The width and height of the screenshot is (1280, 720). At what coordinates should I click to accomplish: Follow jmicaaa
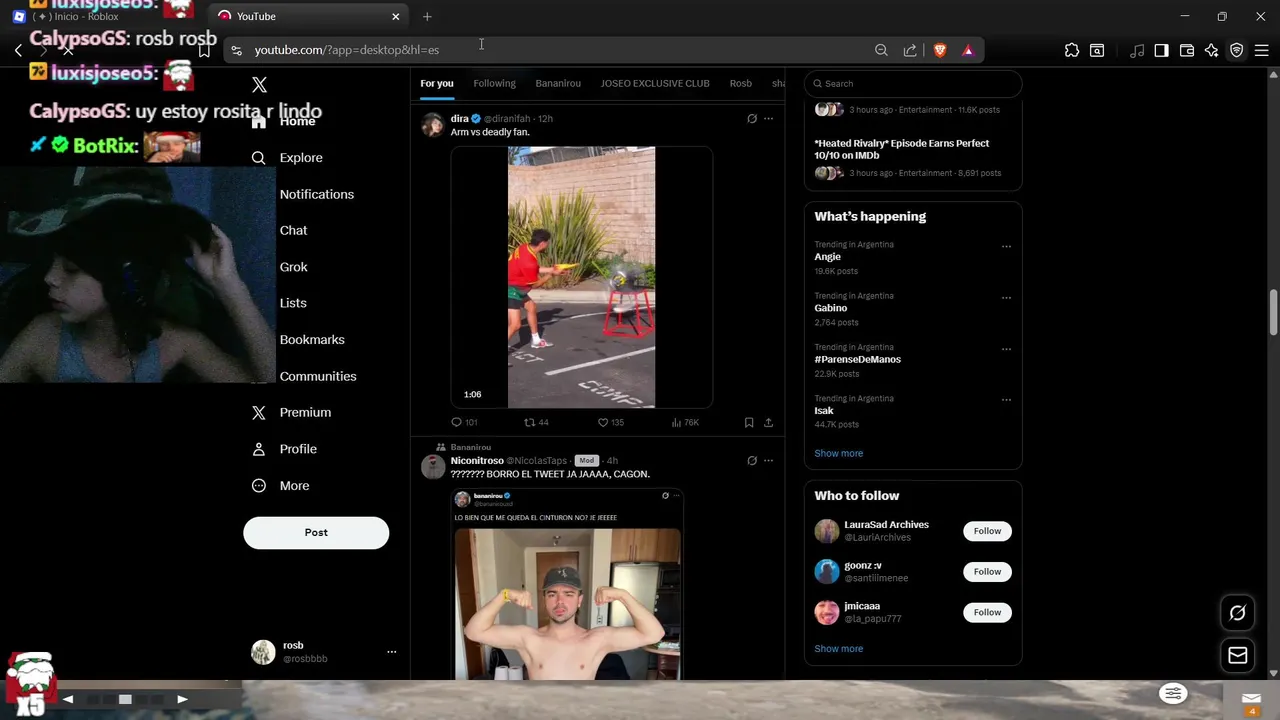pos(988,613)
